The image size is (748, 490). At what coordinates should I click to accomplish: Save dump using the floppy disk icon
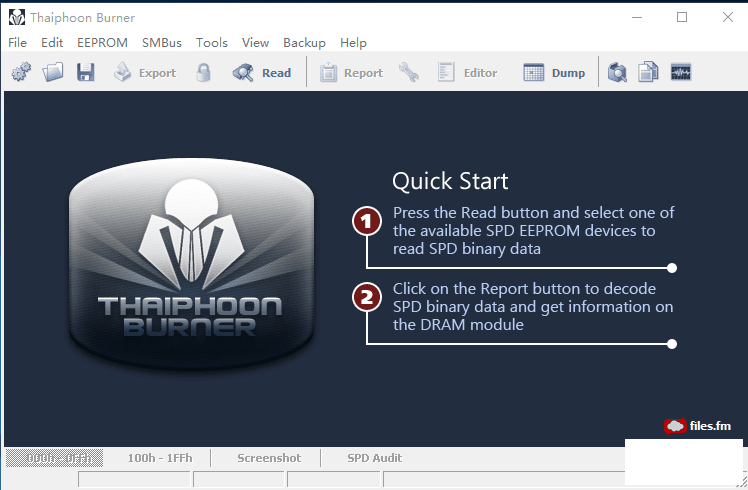pyautogui.click(x=85, y=72)
